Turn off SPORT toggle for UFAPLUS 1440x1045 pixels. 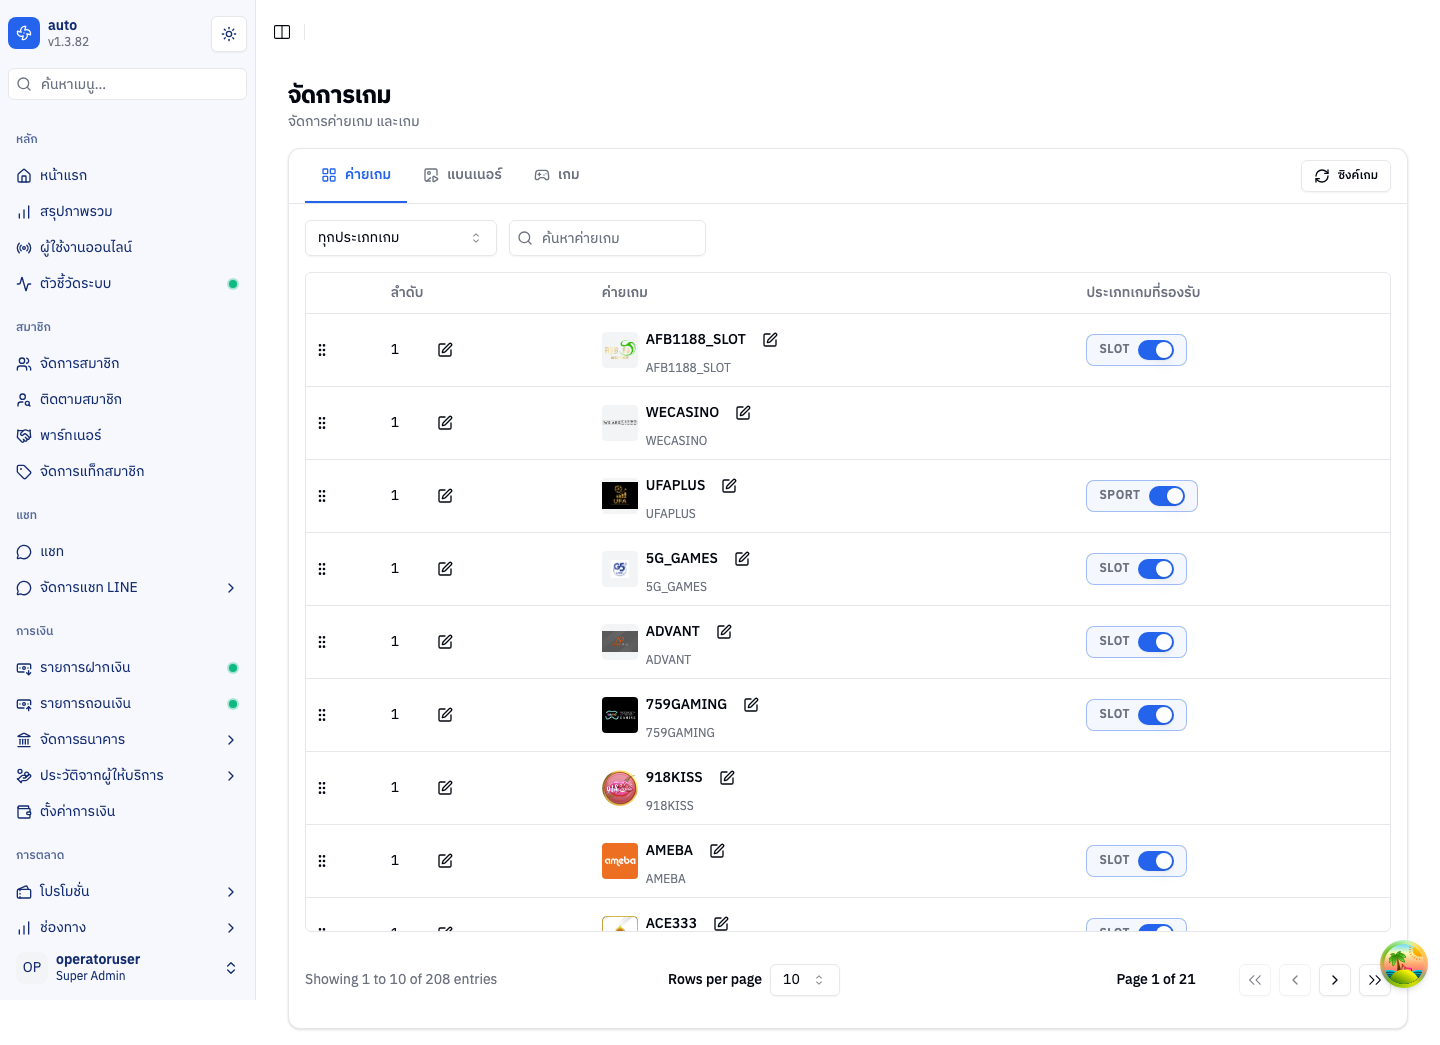[x=1167, y=496]
